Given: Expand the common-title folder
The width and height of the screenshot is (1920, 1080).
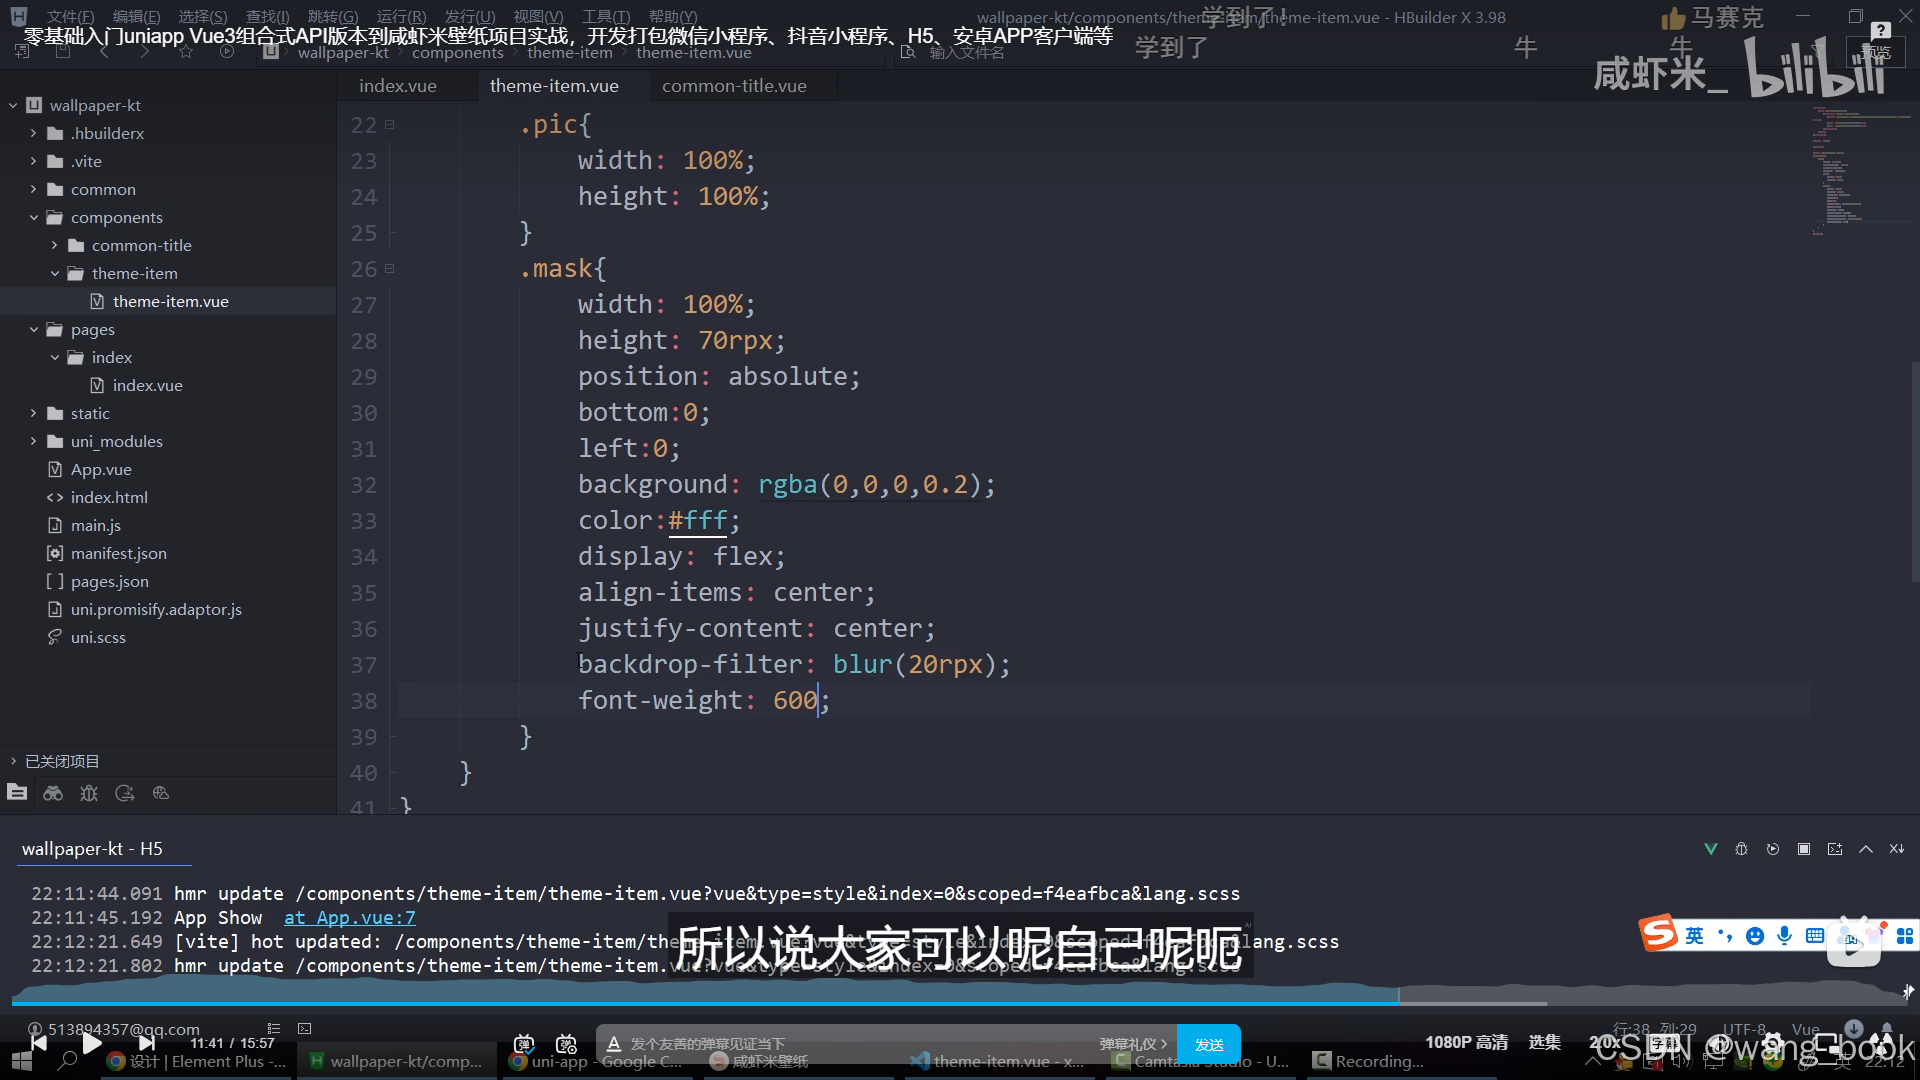Looking at the screenshot, I should click(54, 245).
